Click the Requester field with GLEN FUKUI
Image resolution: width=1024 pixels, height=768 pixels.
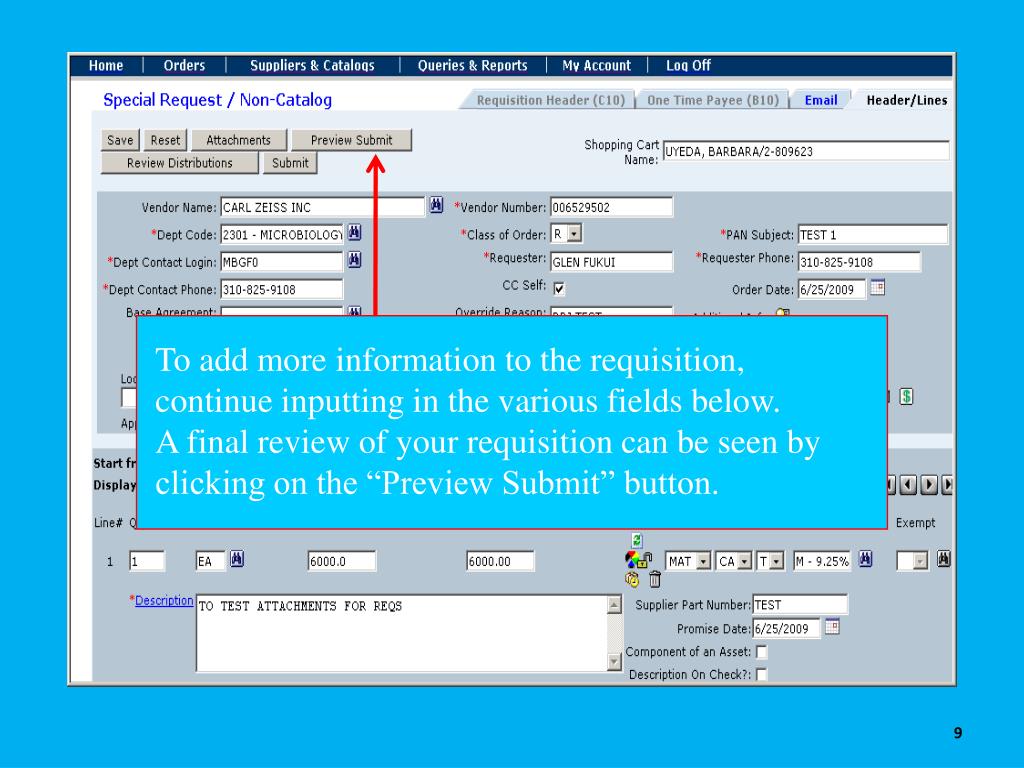tap(611, 262)
